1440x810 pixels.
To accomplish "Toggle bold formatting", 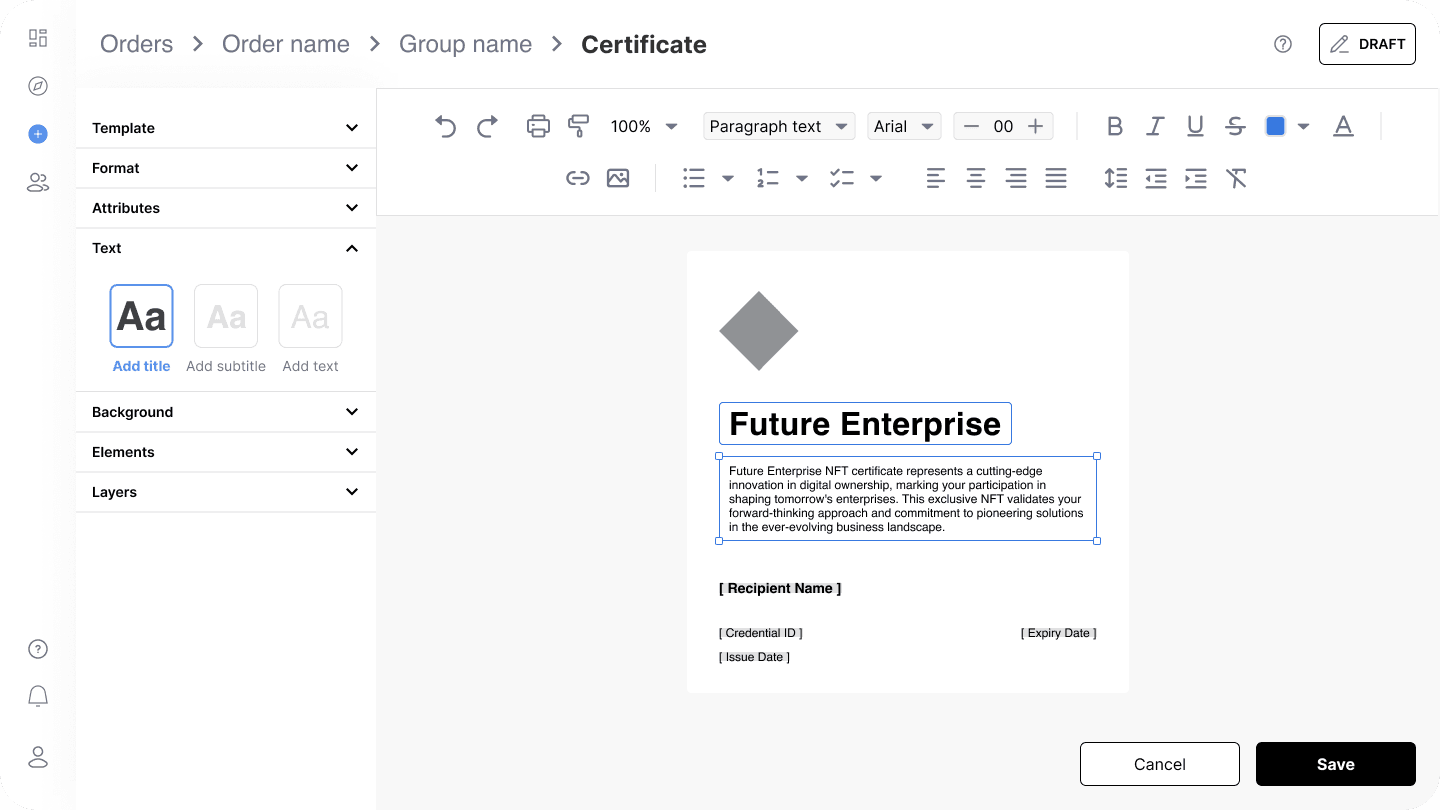I will 1115,126.
